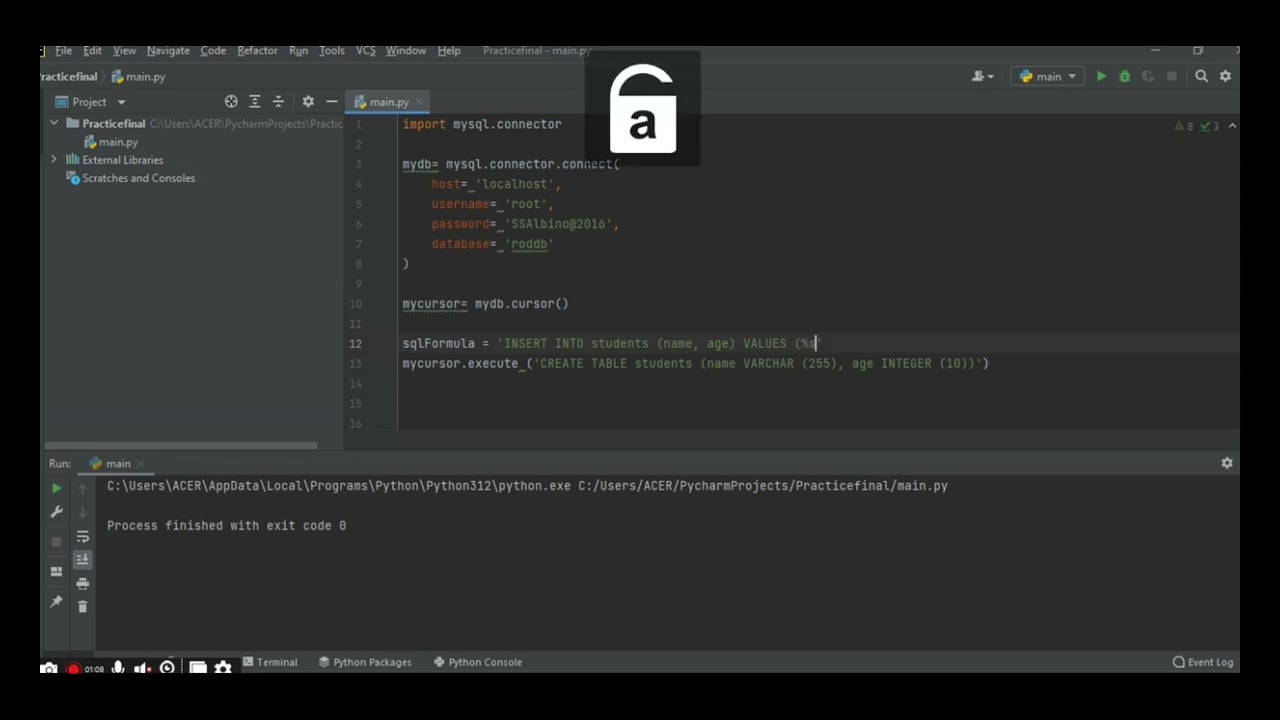This screenshot has width=1280, height=720.
Task: Open Python Packages tool window
Action: pyautogui.click(x=365, y=662)
